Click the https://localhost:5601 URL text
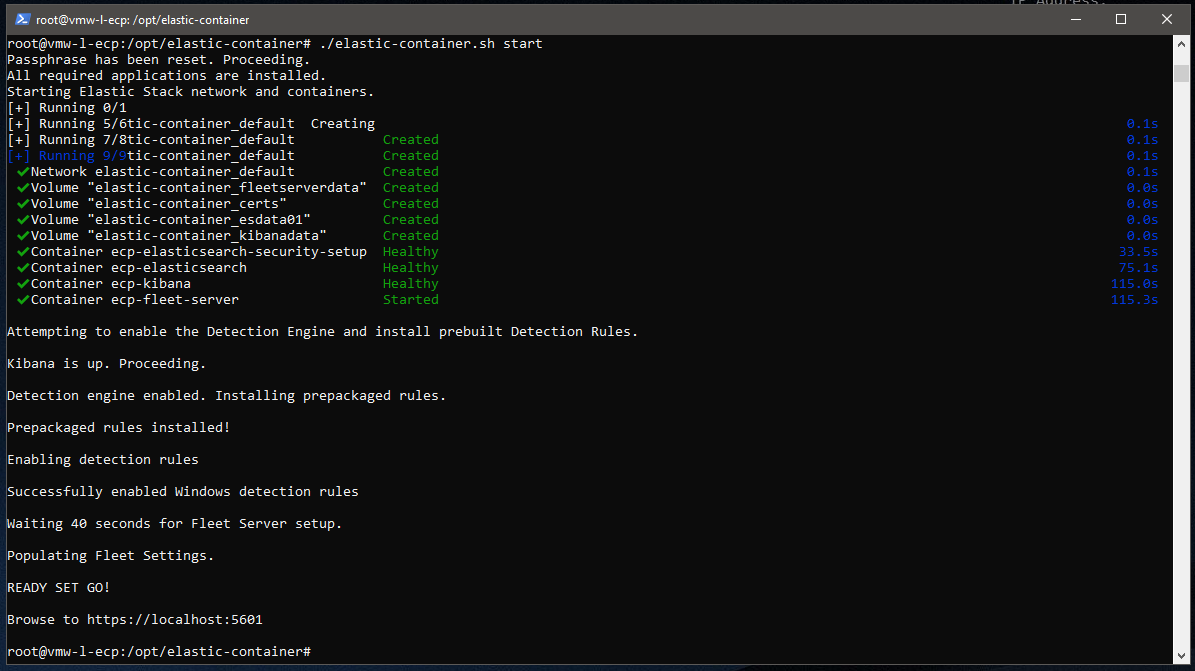1195x671 pixels. [174, 620]
